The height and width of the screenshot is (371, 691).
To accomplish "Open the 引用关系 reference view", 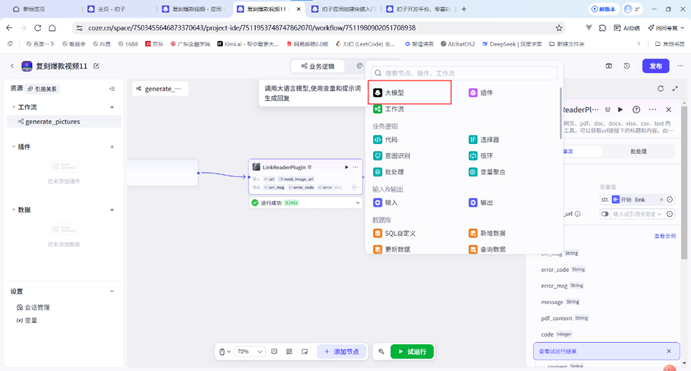I will tap(42, 89).
